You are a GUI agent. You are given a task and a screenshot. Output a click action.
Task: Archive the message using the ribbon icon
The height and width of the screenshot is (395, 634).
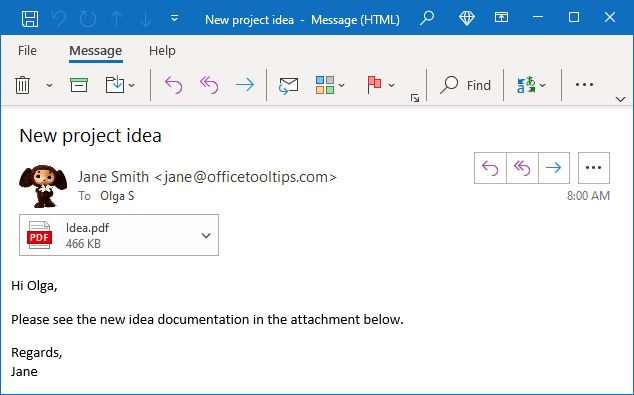tap(79, 85)
